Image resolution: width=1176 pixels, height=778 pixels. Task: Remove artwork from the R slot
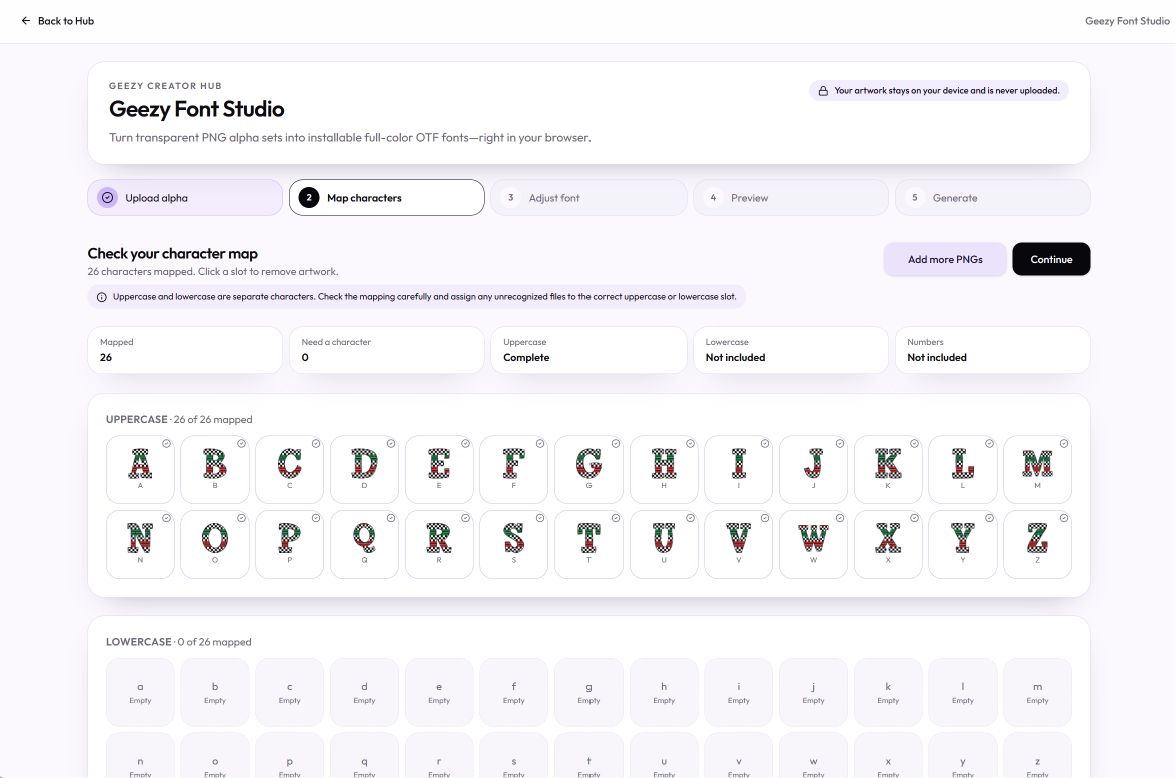pos(440,544)
